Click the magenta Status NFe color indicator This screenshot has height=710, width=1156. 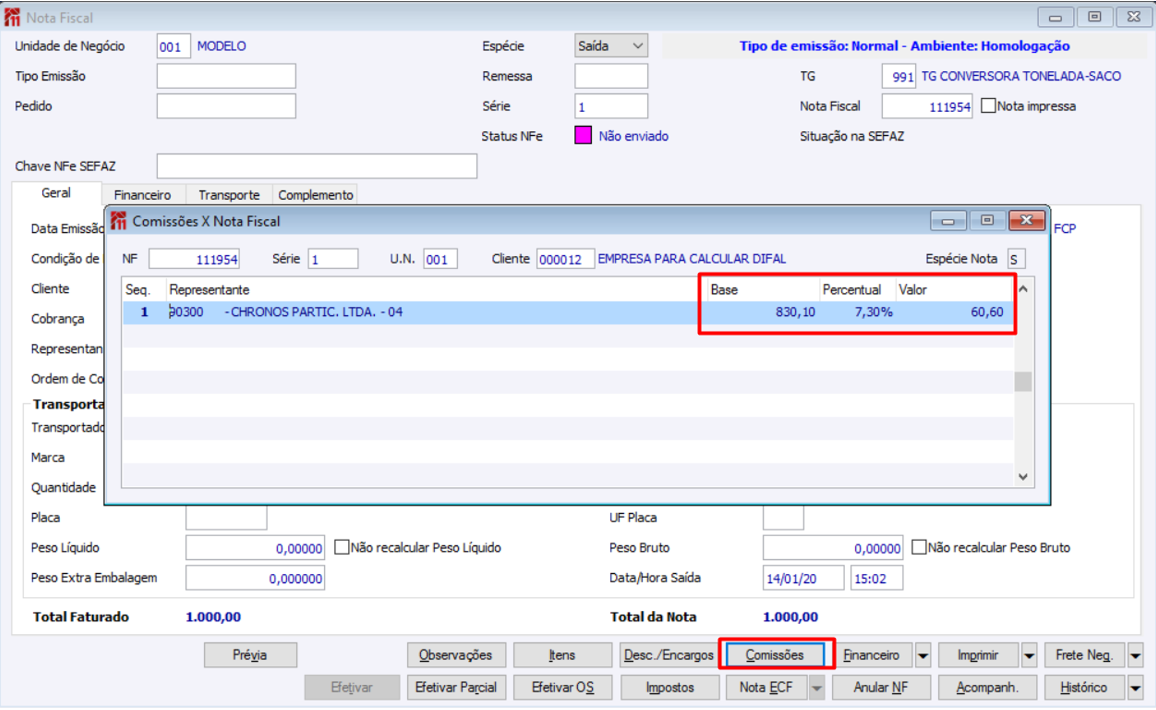pyautogui.click(x=583, y=136)
